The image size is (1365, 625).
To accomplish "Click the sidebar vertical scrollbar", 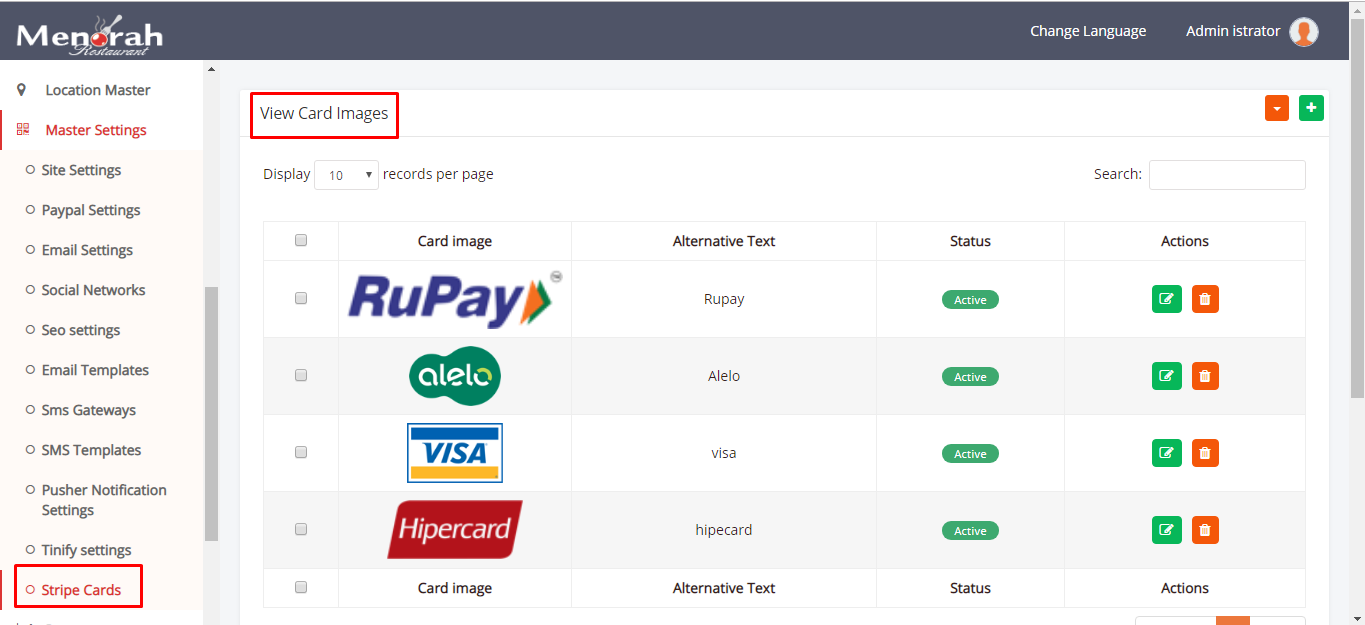I will pos(211,412).
